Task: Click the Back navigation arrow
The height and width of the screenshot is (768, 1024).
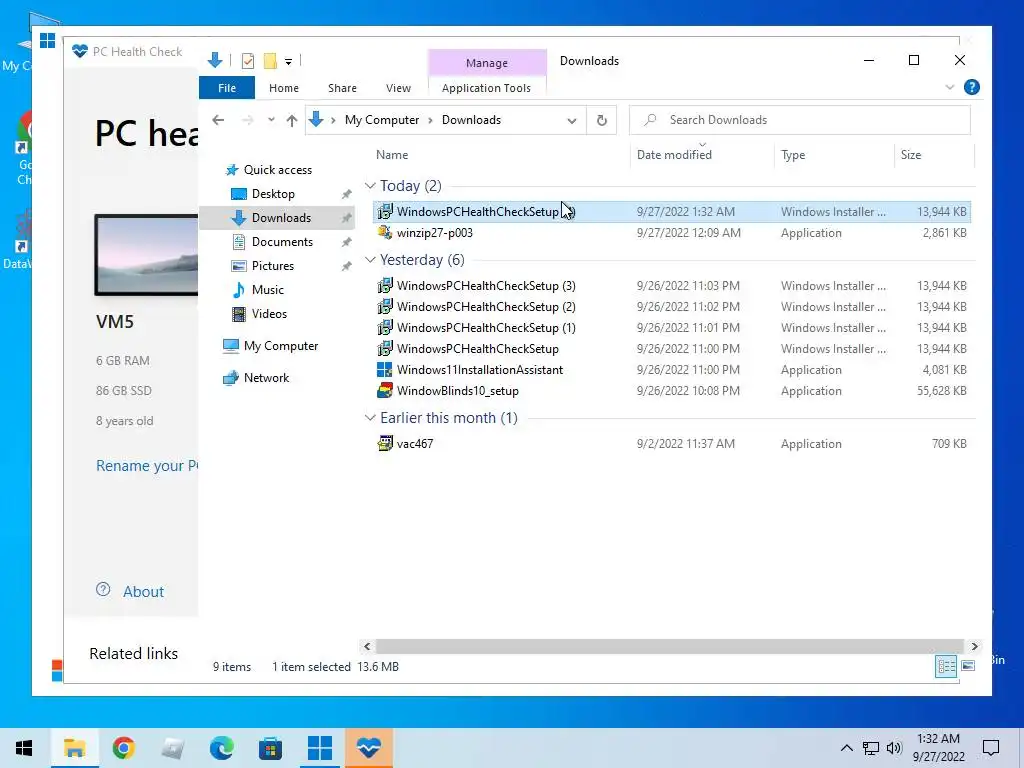Action: pos(218,120)
